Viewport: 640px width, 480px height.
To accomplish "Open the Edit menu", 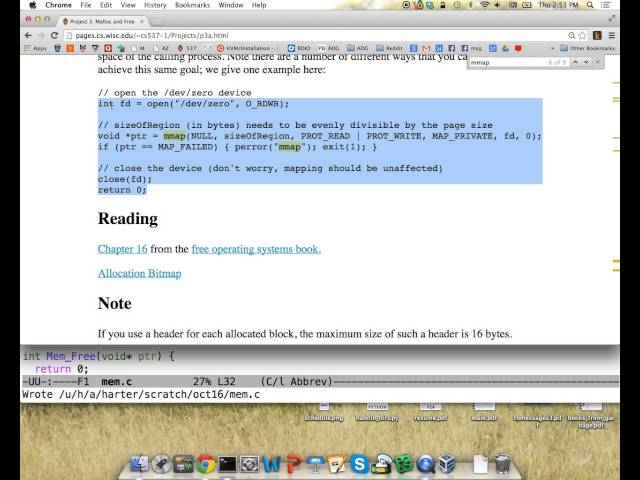I will (106, 5).
